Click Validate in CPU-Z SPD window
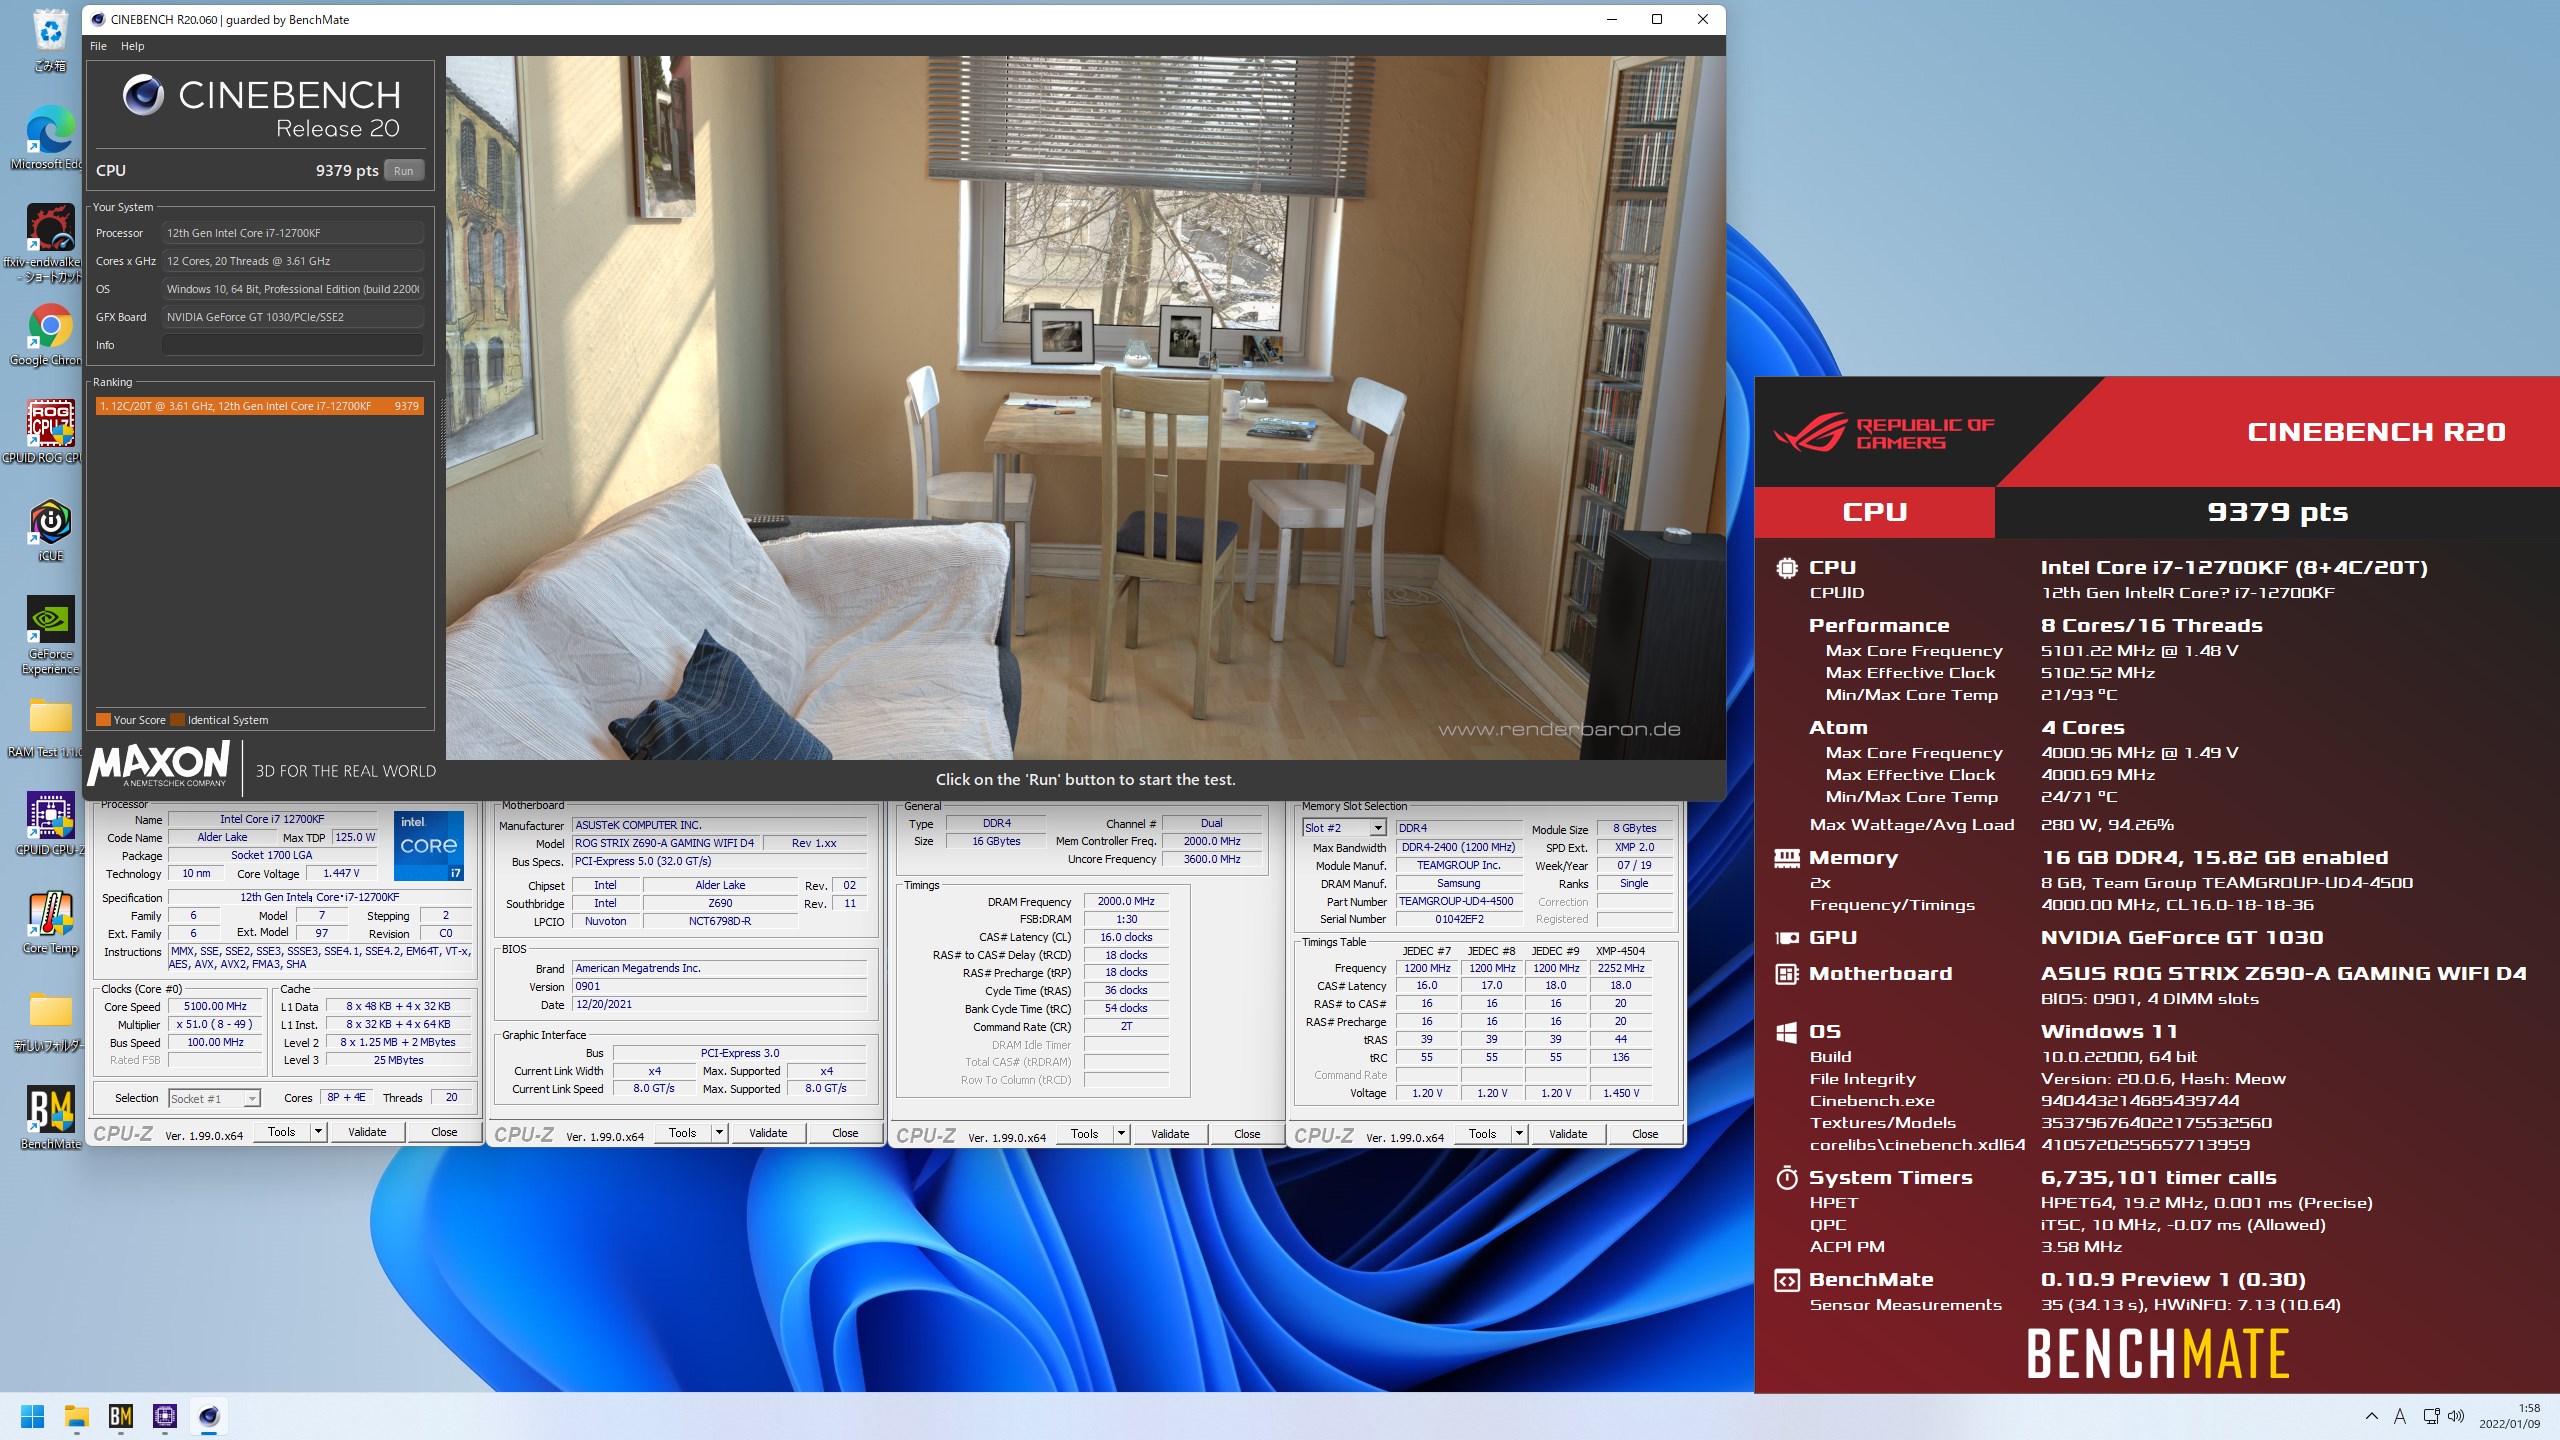The image size is (2560, 1440). coord(1568,1134)
